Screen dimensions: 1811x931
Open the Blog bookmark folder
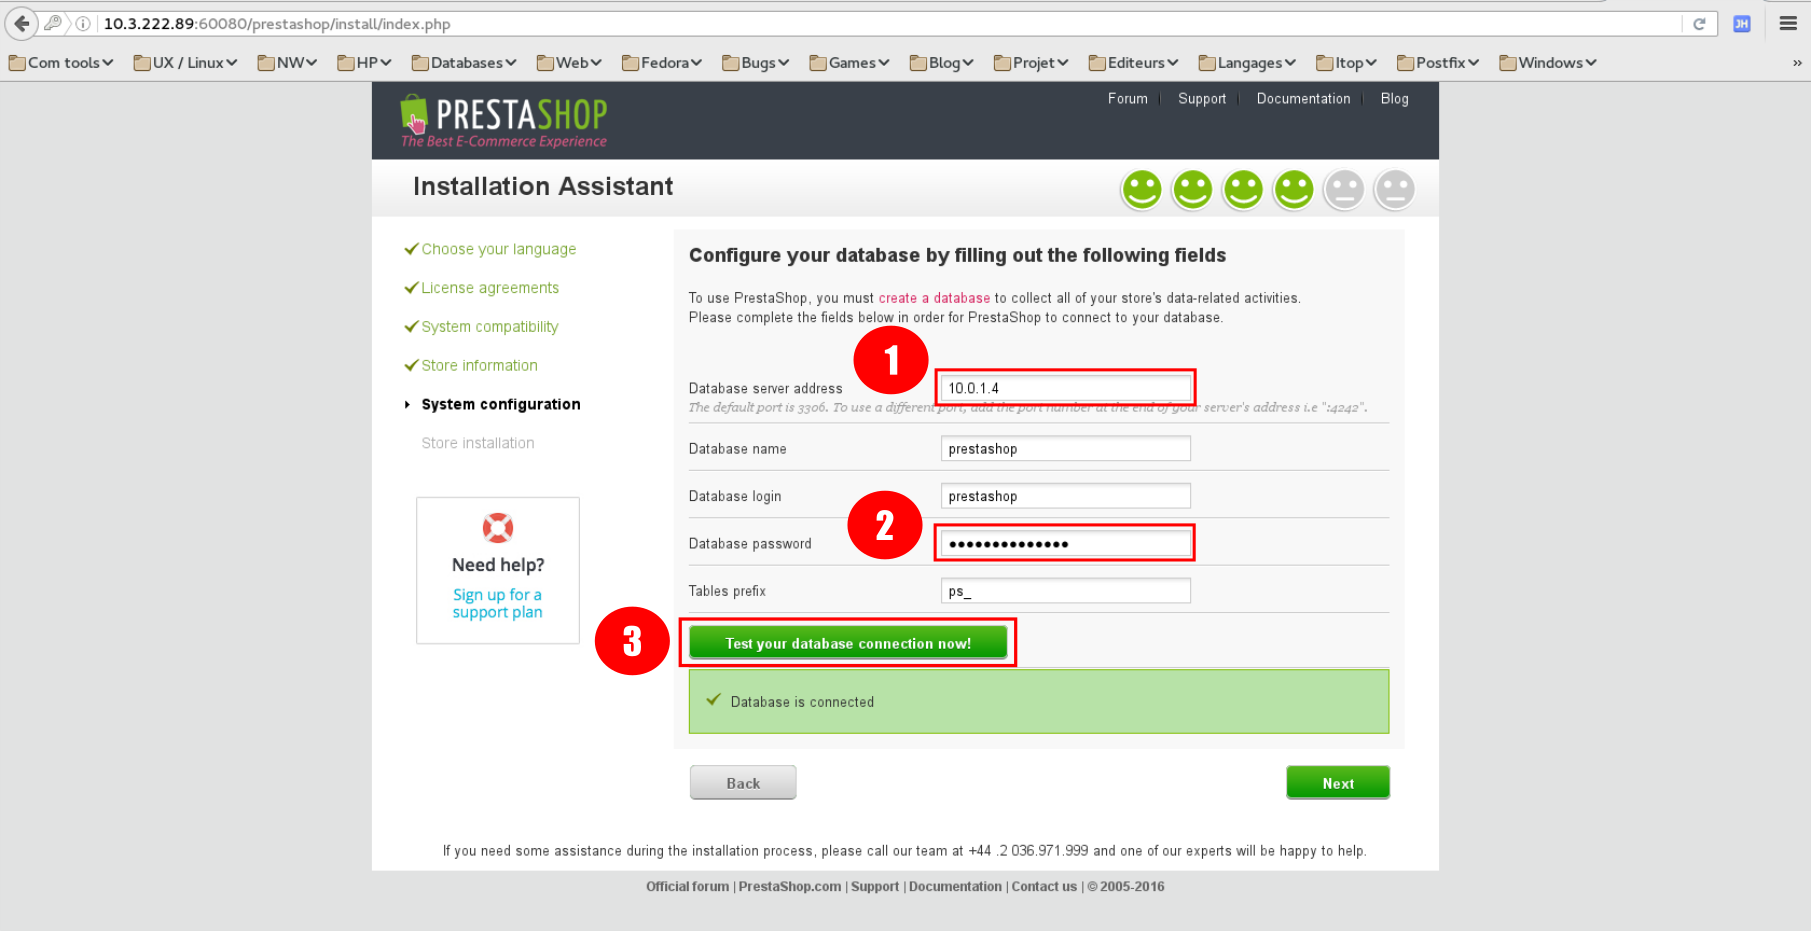[942, 63]
